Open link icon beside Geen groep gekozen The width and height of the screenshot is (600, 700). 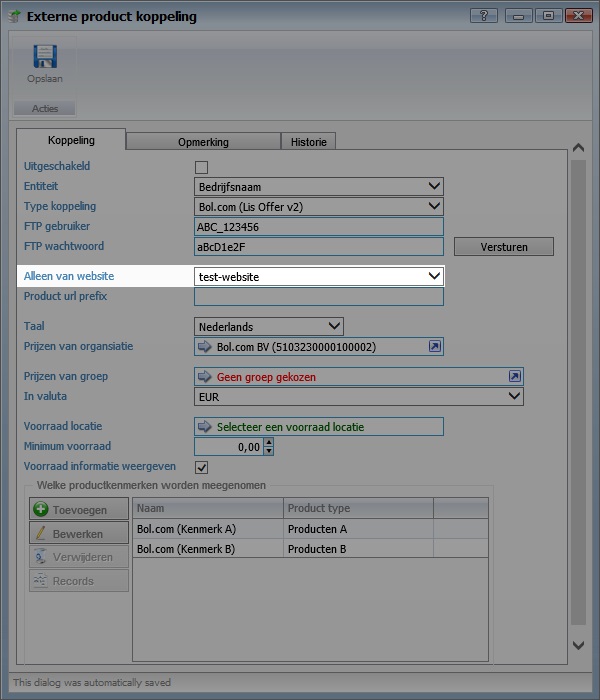(514, 377)
